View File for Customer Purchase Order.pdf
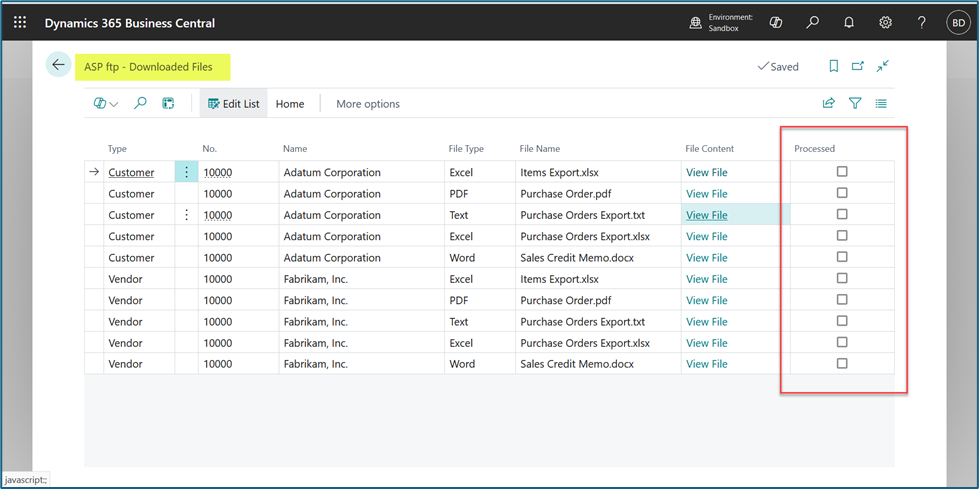The height and width of the screenshot is (489, 979). [x=707, y=194]
